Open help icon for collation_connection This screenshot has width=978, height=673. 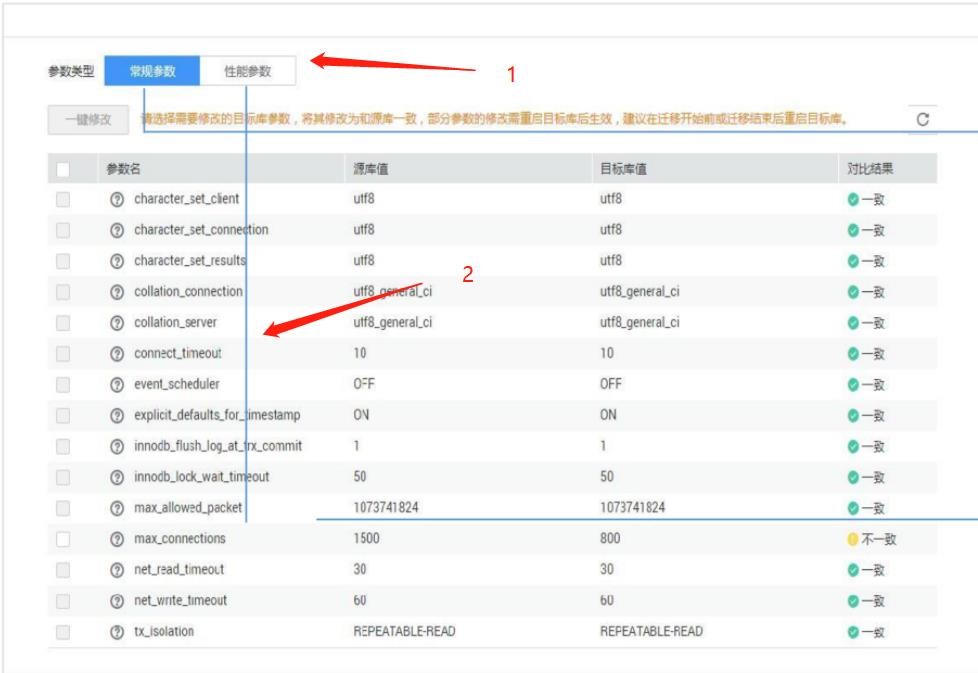click(x=117, y=292)
